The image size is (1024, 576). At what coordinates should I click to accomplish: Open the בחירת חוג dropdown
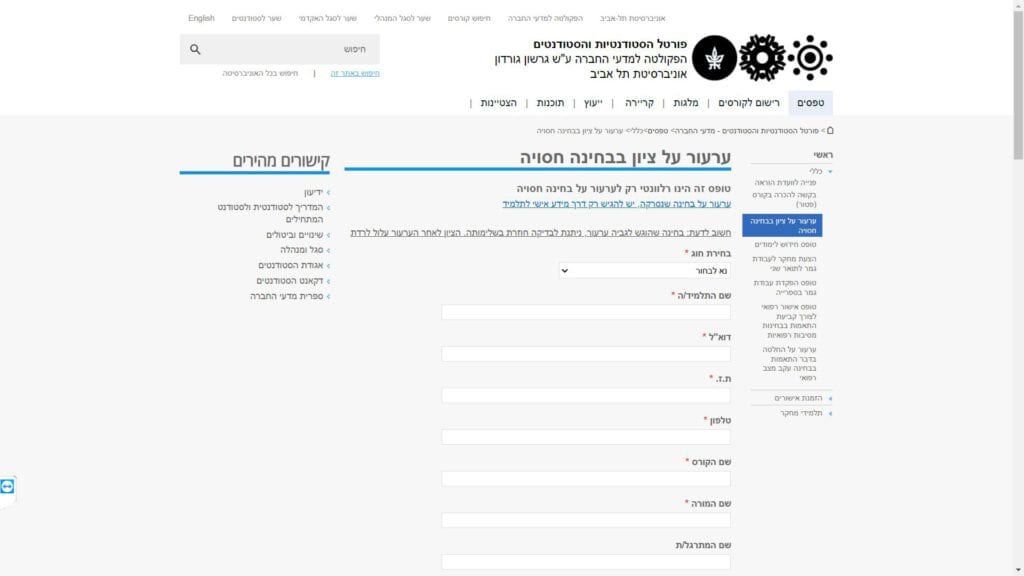coord(645,270)
